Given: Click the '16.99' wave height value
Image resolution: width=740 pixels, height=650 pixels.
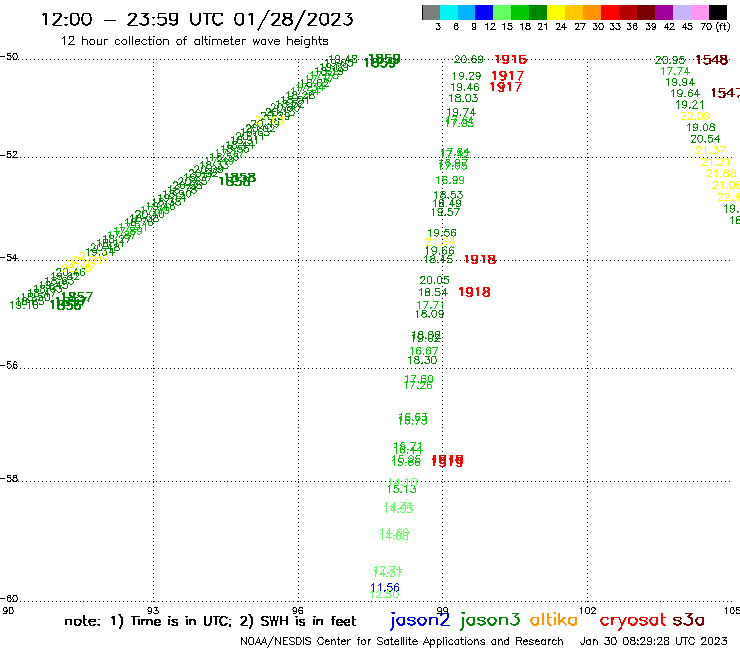Looking at the screenshot, I should click(450, 180).
